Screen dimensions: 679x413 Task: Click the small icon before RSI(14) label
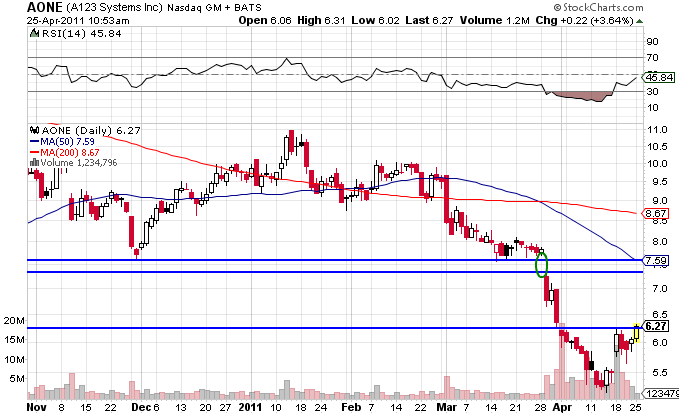click(33, 33)
